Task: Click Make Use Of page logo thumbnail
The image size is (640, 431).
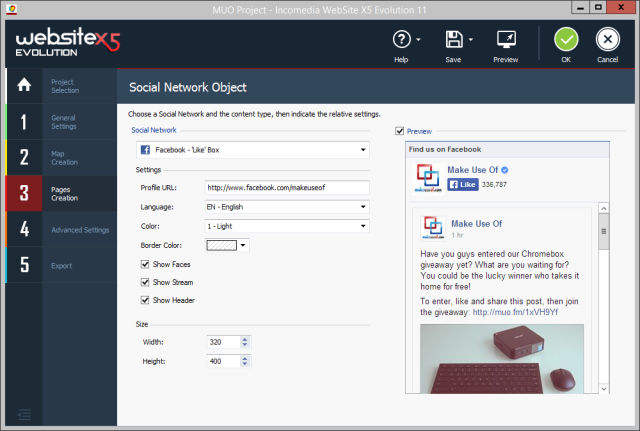Action: pyautogui.click(x=428, y=178)
